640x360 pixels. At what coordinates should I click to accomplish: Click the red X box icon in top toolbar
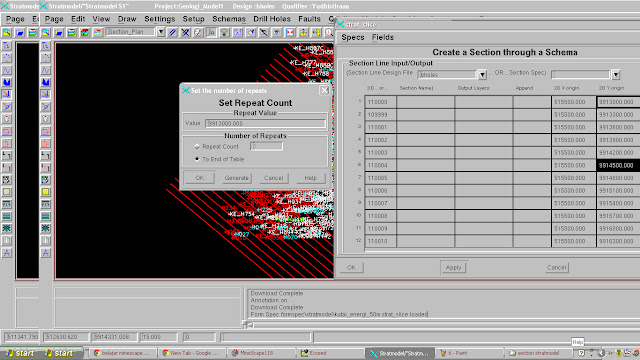(290, 32)
